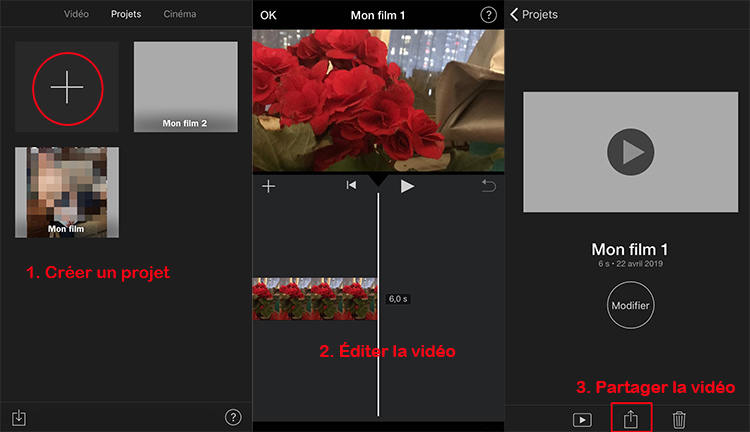Viewport: 750px width, 432px height.
Task: Play the video in the editor
Action: pyautogui.click(x=407, y=186)
